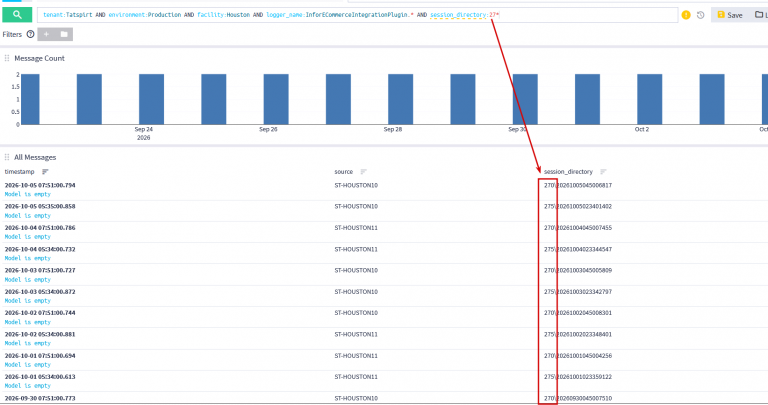The height and width of the screenshot is (405, 768).
Task: Sort by the session_directory column icon
Action: (603, 172)
